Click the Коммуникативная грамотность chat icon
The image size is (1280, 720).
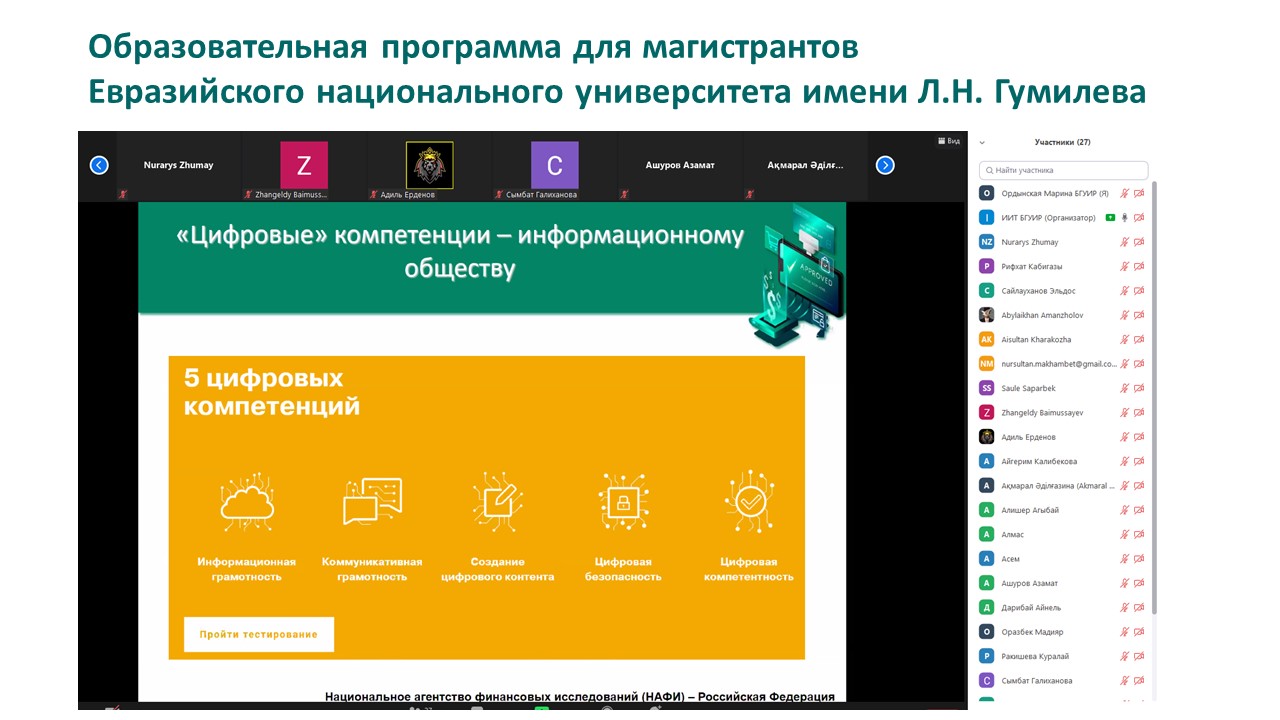pyautogui.click(x=372, y=502)
